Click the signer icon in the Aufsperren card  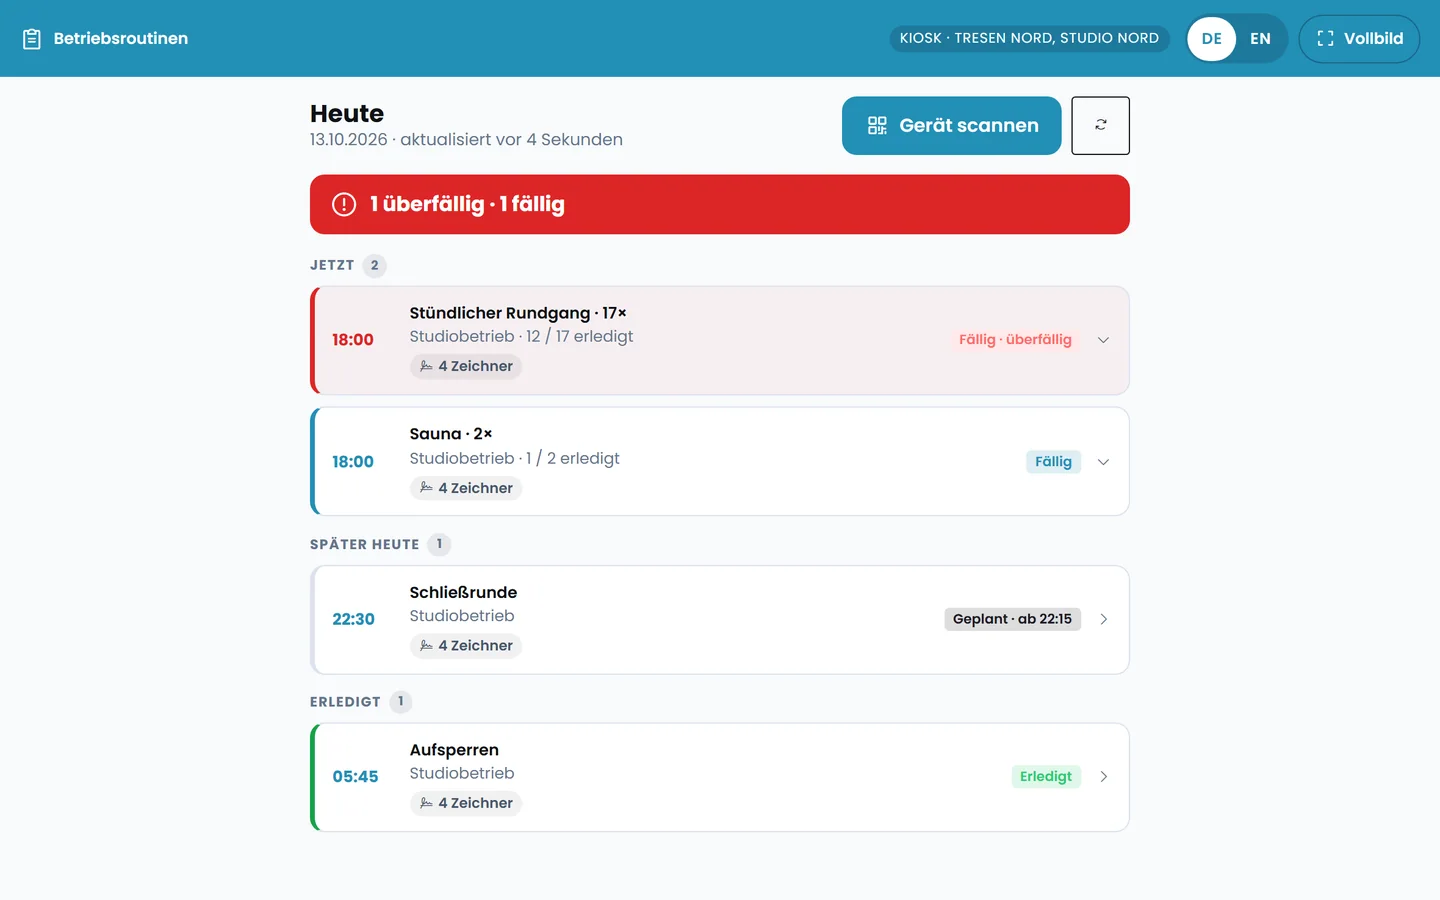(427, 803)
